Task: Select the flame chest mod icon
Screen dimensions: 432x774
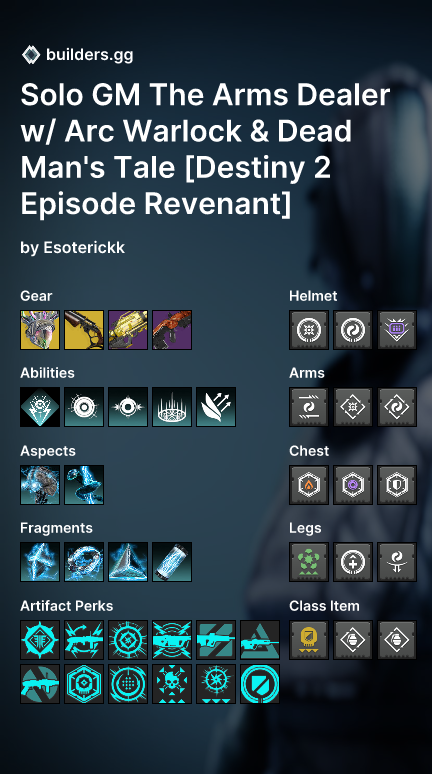Action: (309, 485)
